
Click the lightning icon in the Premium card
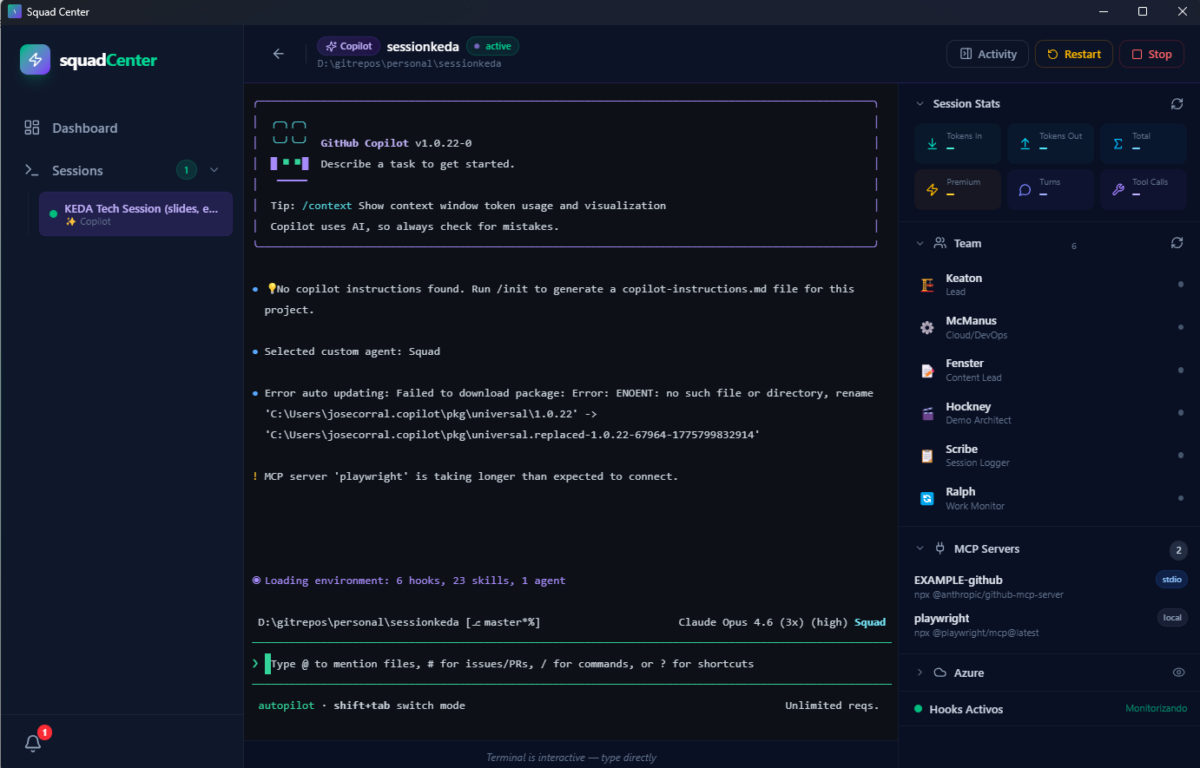pyautogui.click(x=932, y=190)
